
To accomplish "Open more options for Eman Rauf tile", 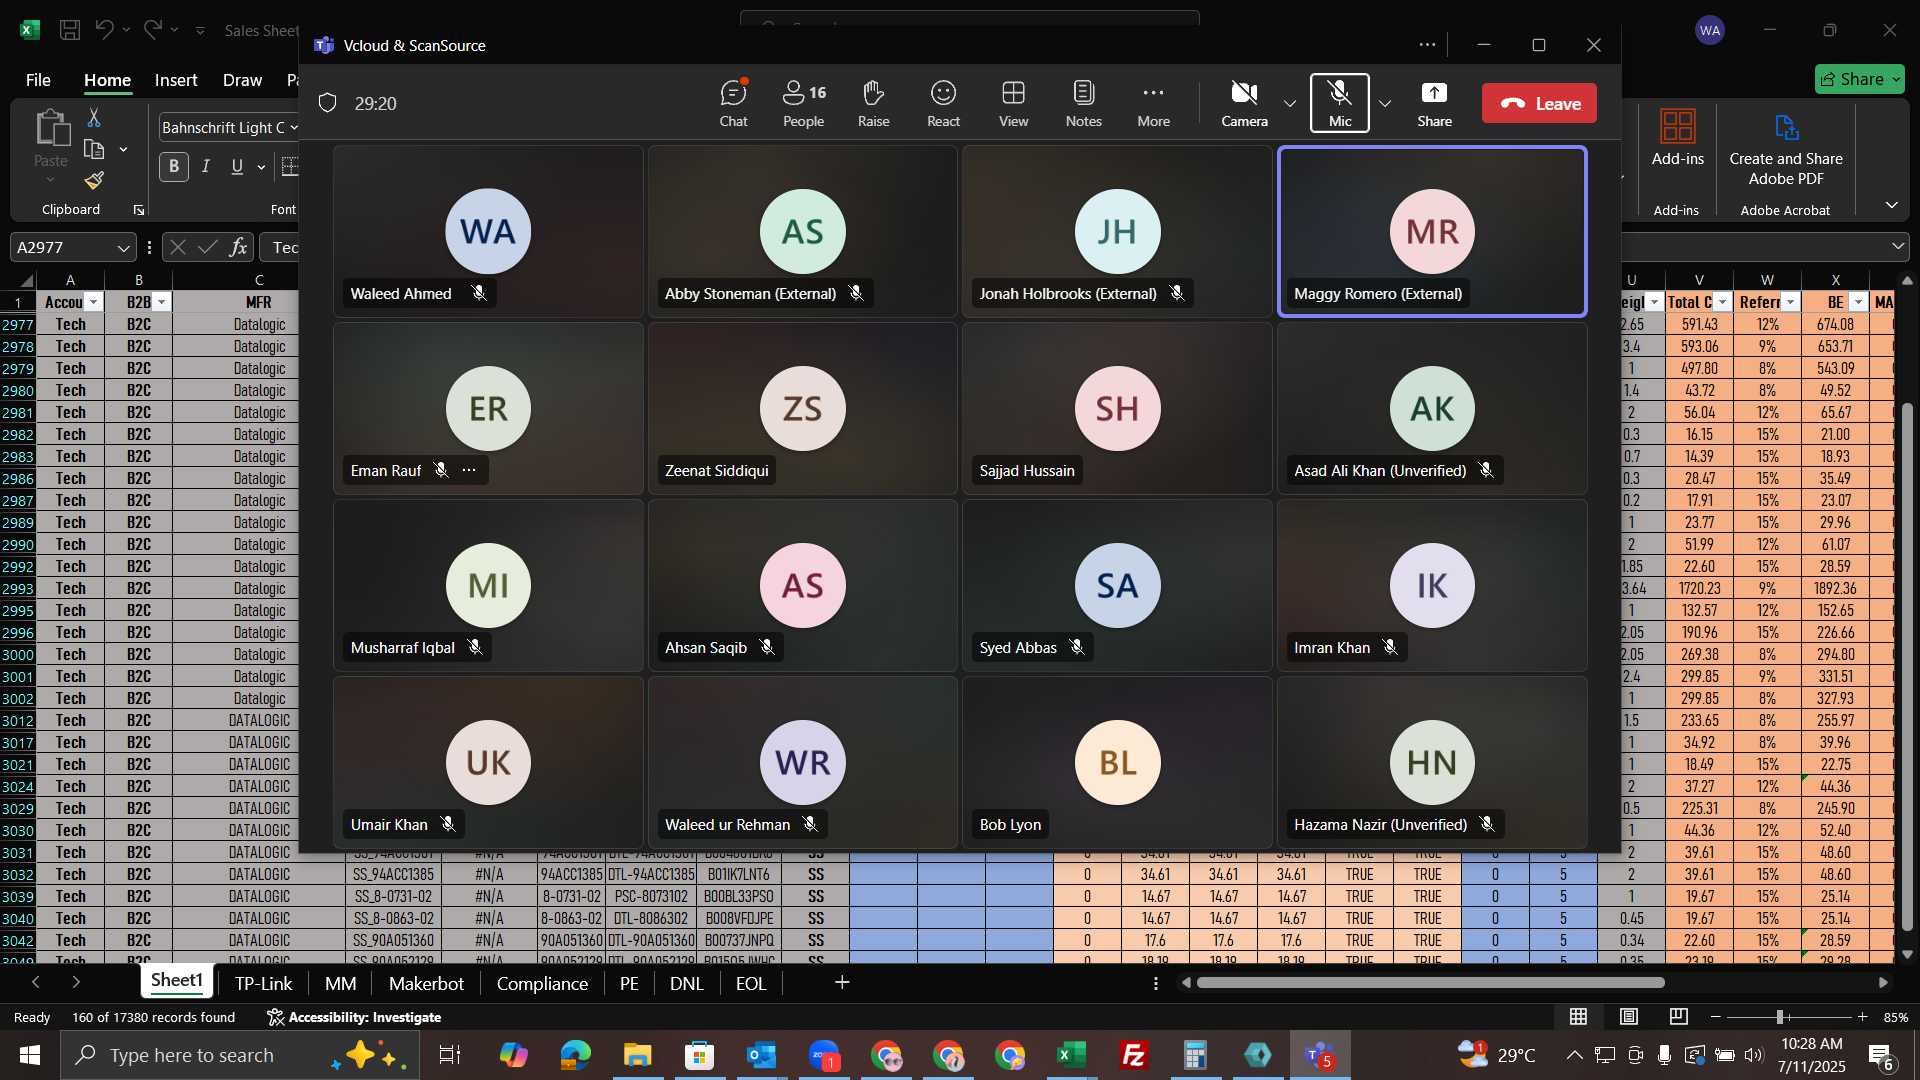I will click(x=469, y=470).
